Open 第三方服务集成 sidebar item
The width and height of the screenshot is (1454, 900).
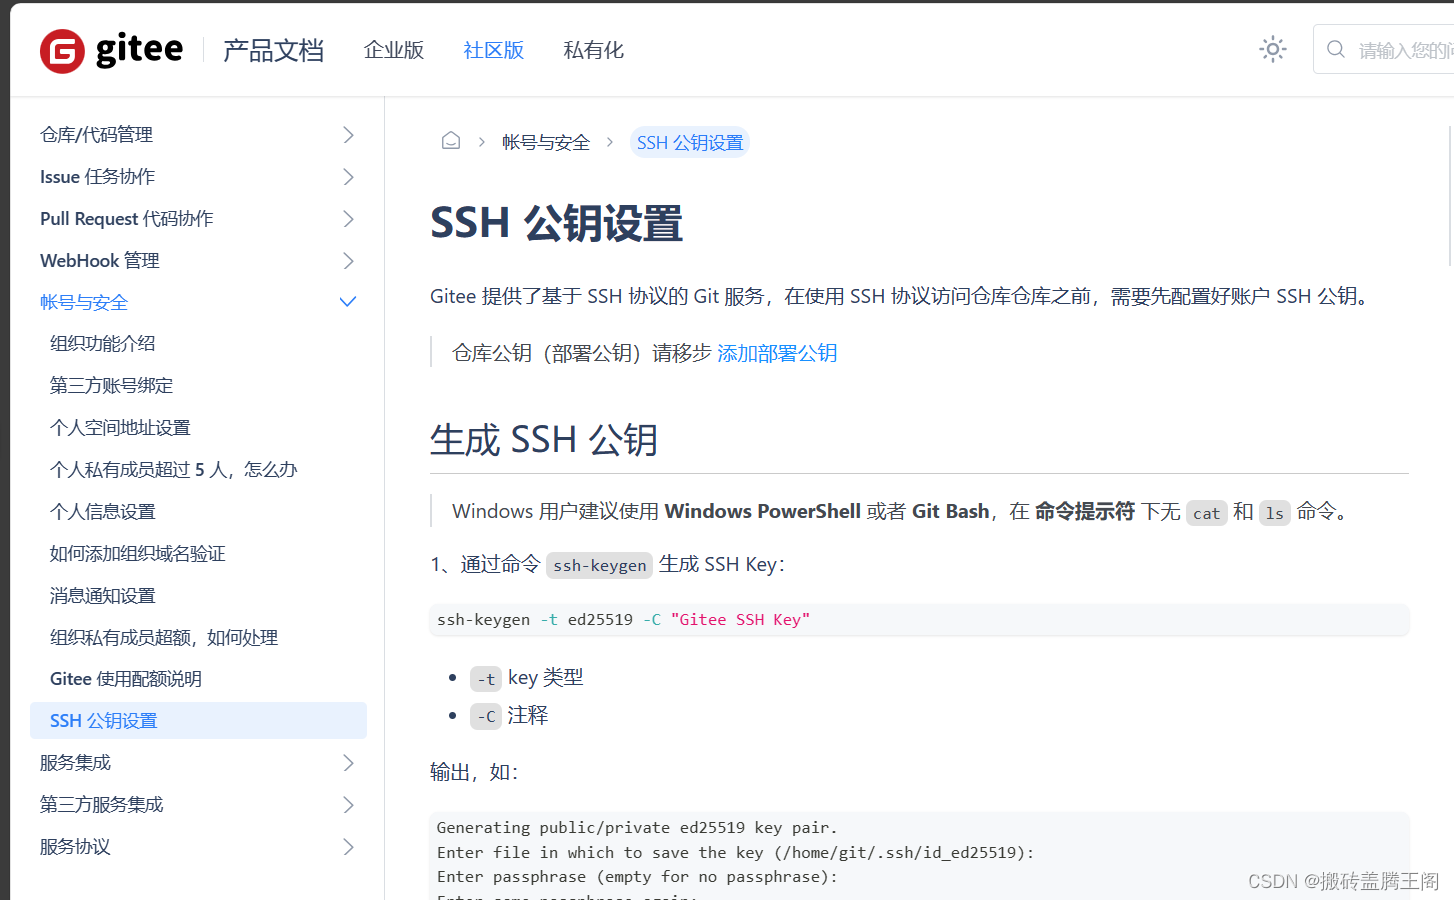point(102,805)
